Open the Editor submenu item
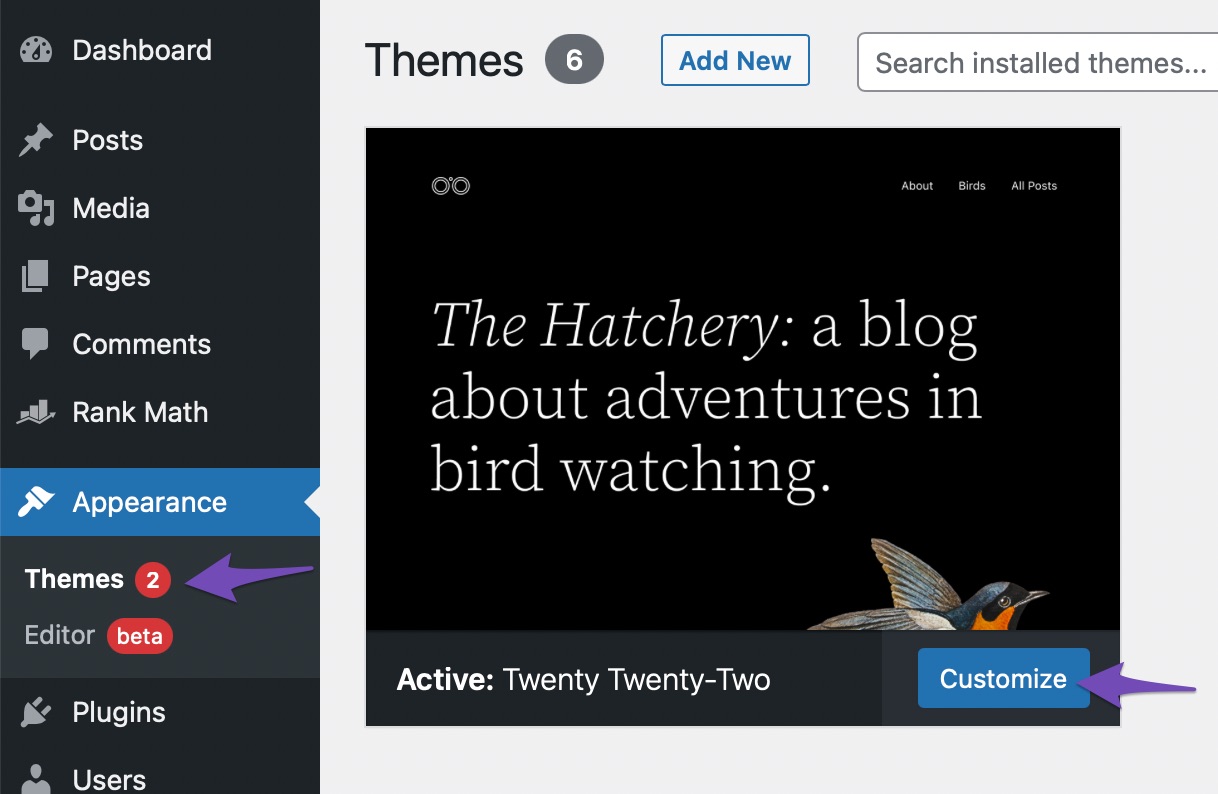Viewport: 1218px width, 794px height. (60, 635)
